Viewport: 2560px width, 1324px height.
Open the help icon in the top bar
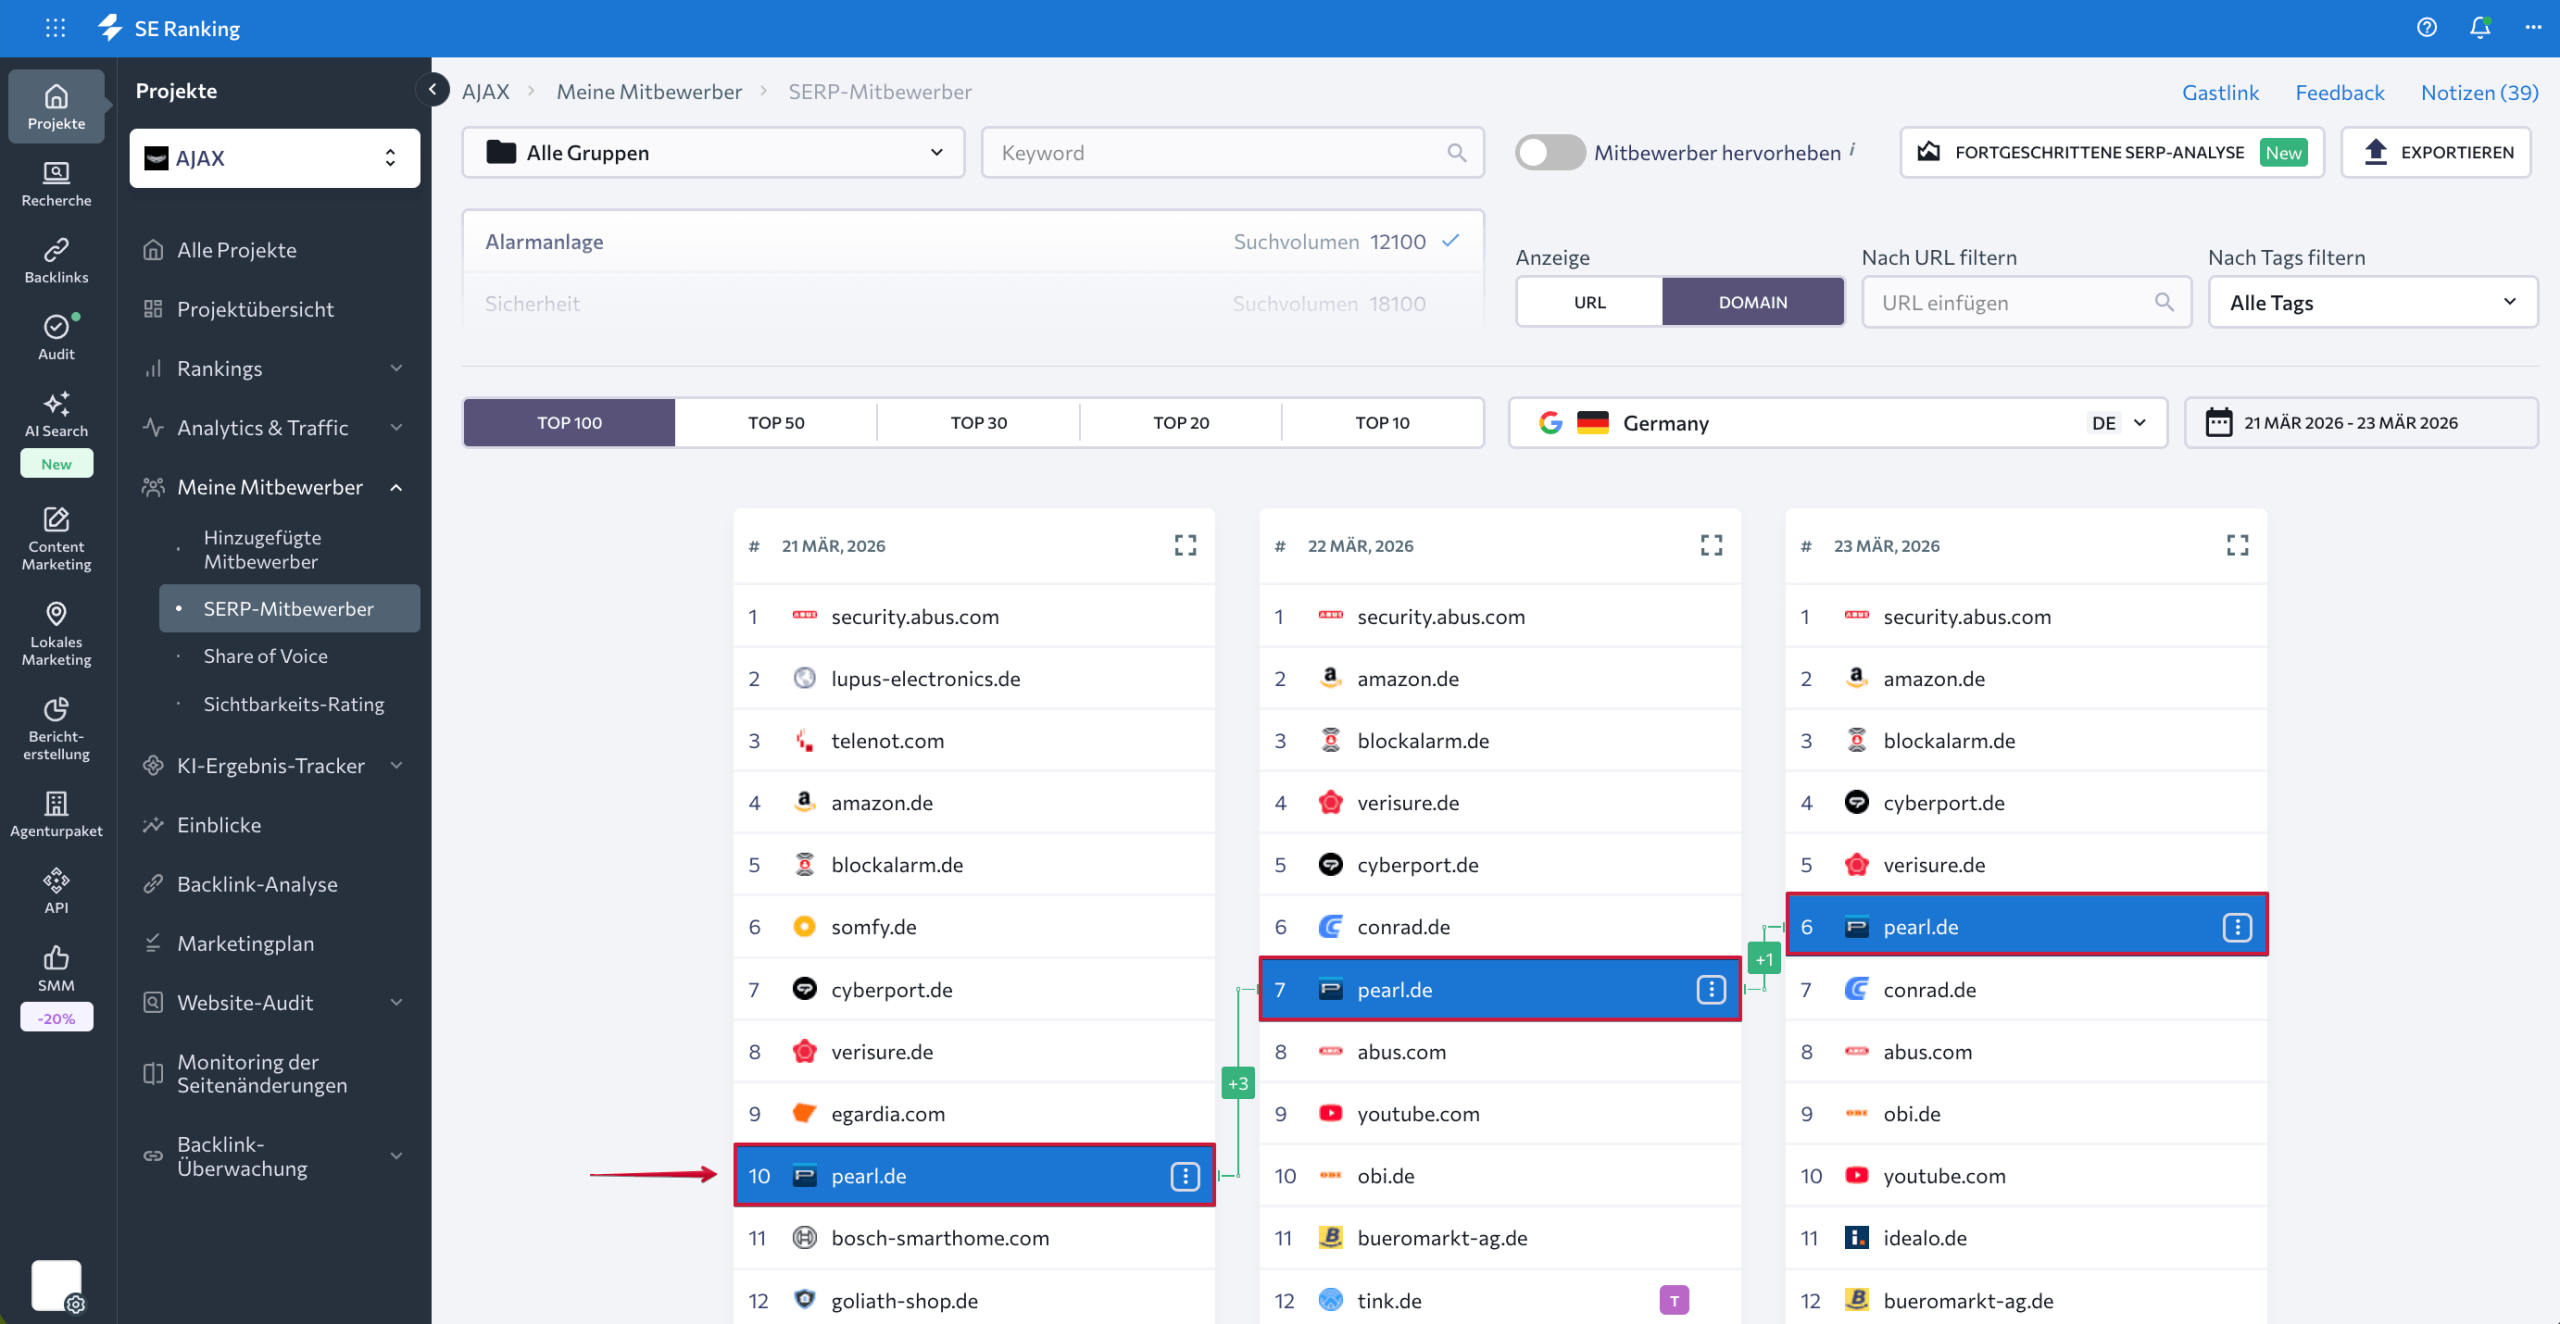click(x=2427, y=27)
